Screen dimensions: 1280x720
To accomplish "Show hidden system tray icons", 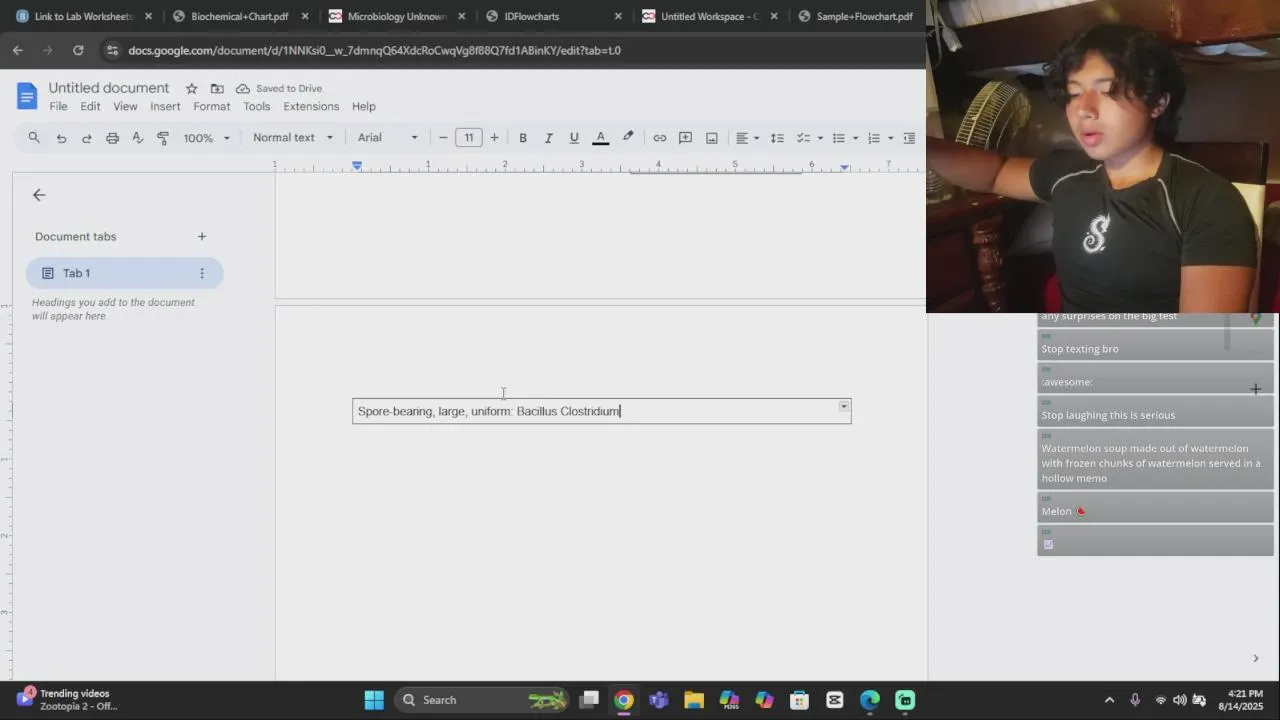I will 1109,700.
